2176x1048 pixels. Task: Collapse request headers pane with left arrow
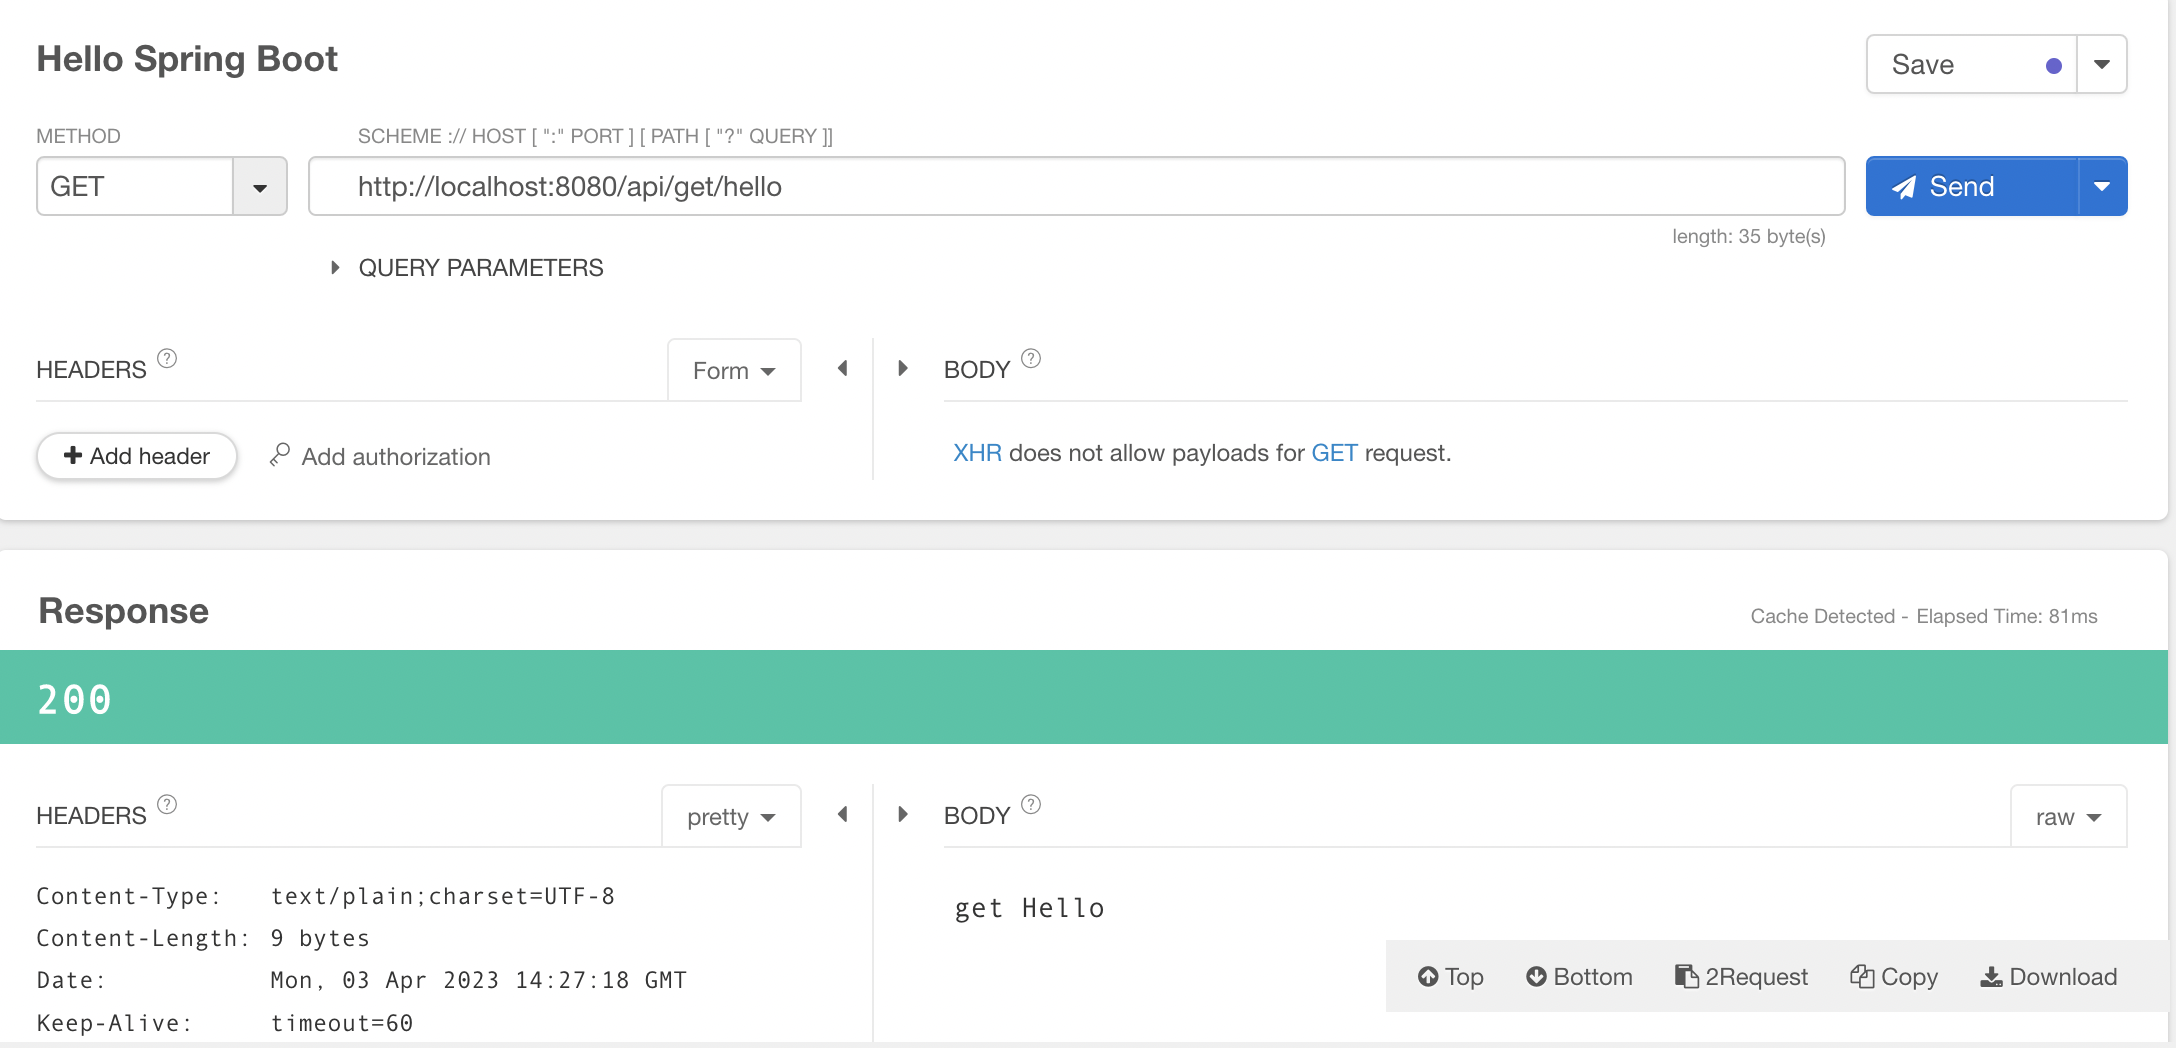(842, 369)
